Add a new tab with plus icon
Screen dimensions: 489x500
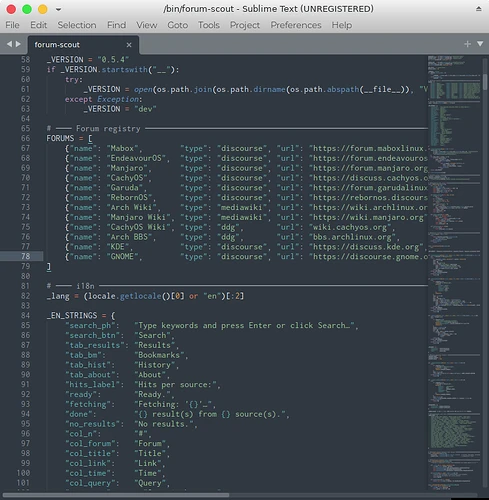[x=467, y=44]
